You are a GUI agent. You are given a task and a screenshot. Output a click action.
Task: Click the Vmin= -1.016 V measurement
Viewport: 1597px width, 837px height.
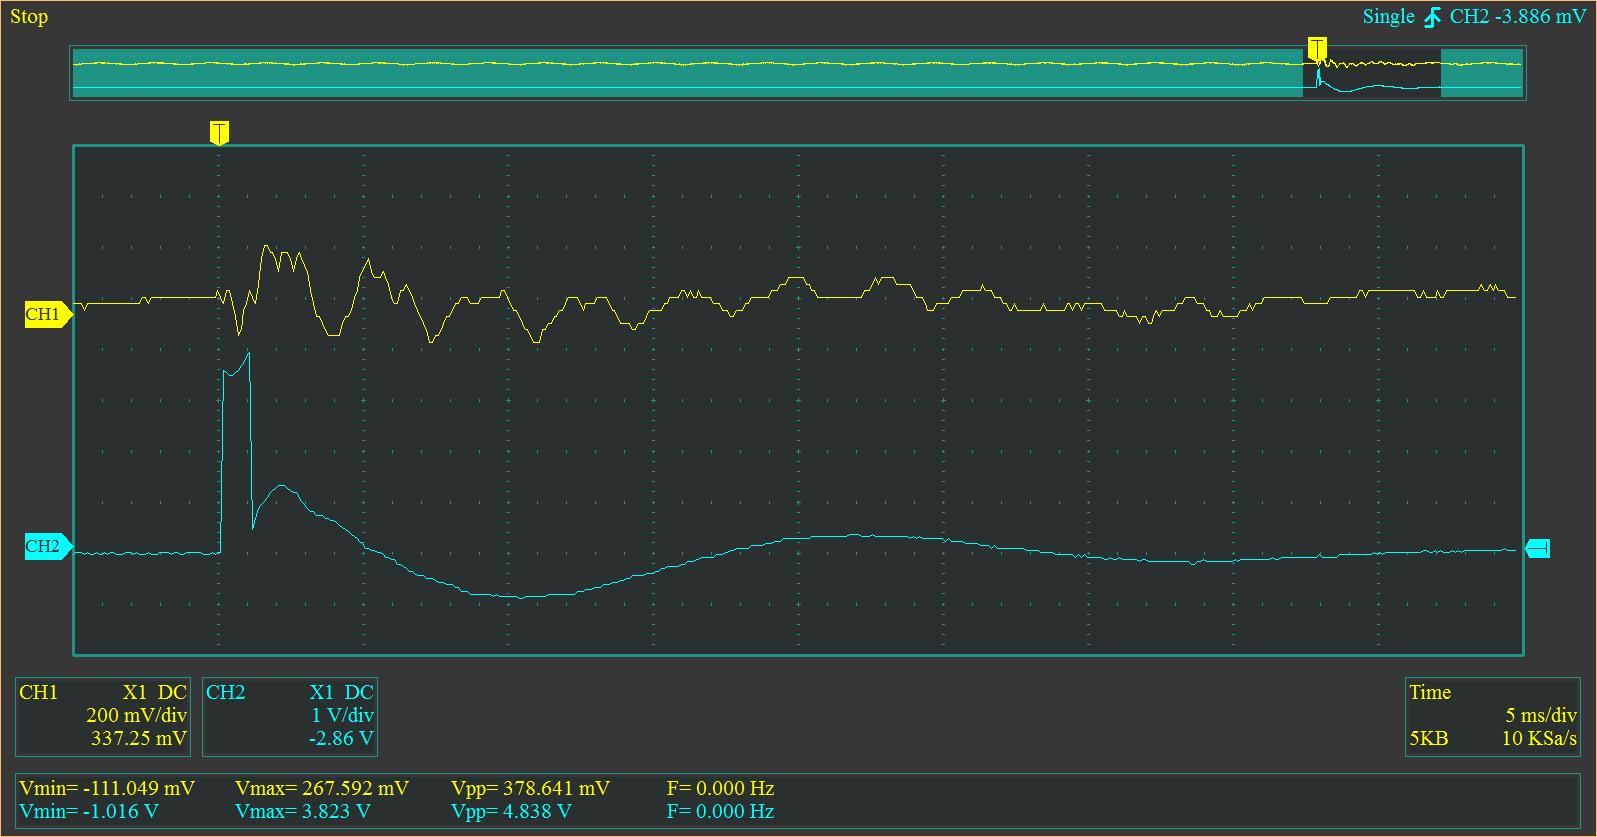pos(89,811)
